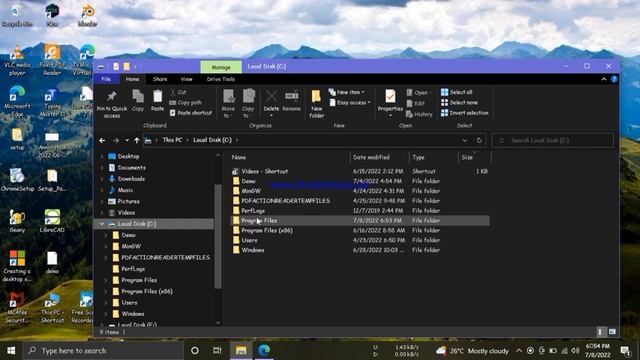This screenshot has height=360, width=640.
Task: Expand Desktop in navigation pane
Action: [102, 156]
